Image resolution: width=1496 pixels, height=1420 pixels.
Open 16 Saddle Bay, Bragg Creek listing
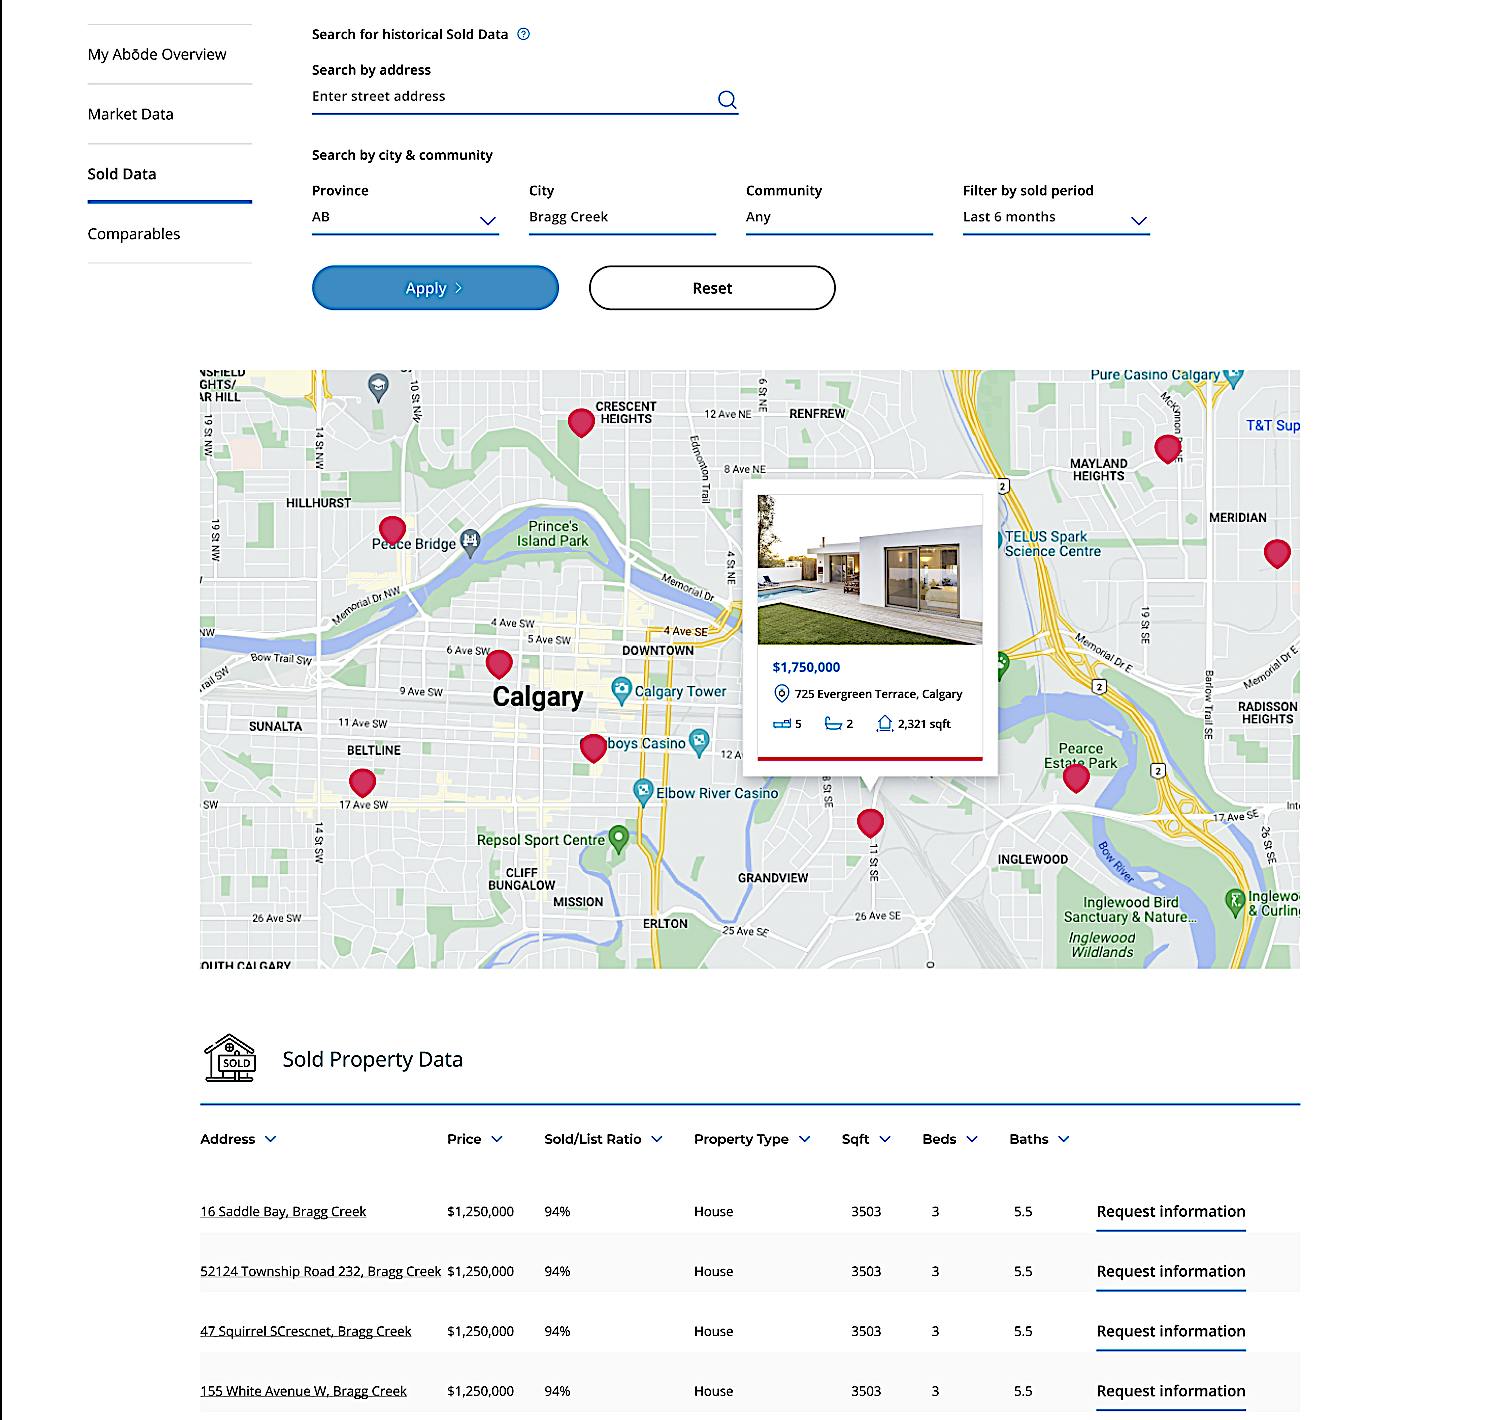283,1211
